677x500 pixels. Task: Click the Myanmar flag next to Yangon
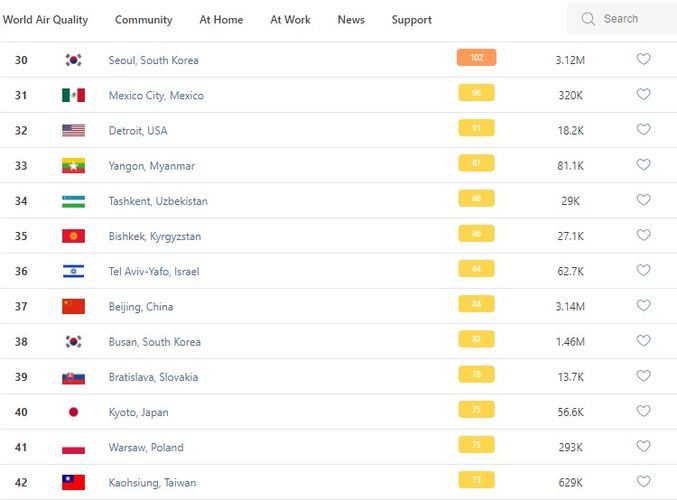click(x=73, y=166)
